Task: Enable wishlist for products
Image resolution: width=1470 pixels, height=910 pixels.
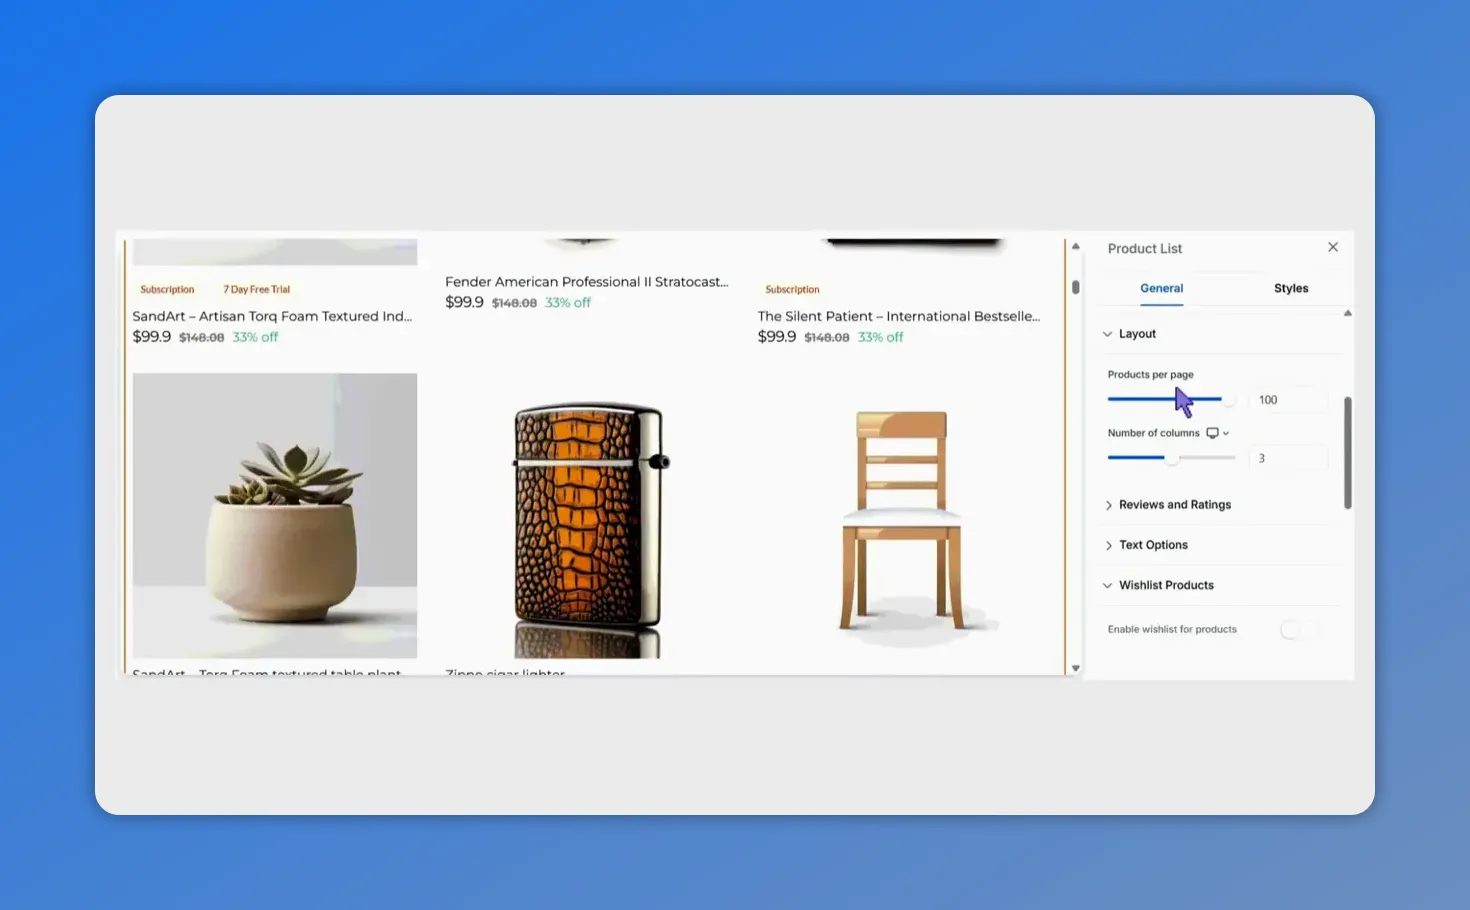Action: point(1298,629)
